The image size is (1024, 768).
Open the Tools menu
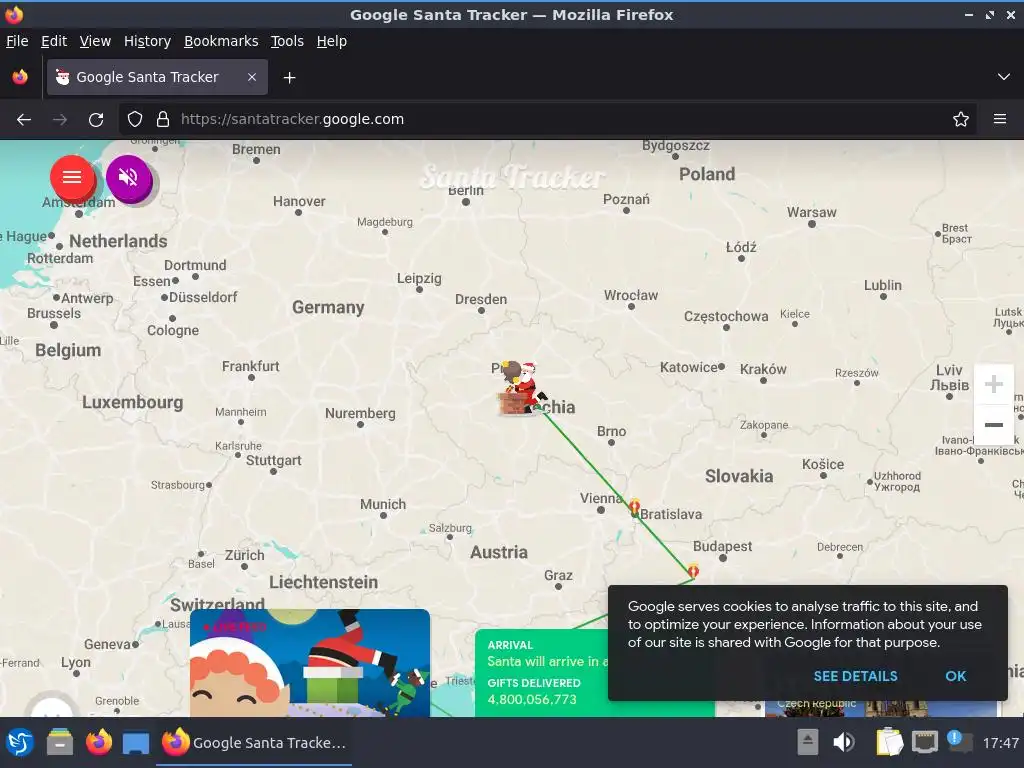[x=287, y=41]
